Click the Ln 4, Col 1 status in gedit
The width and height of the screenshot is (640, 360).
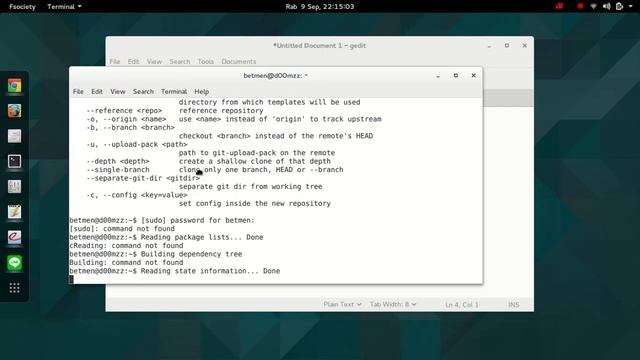click(462, 304)
